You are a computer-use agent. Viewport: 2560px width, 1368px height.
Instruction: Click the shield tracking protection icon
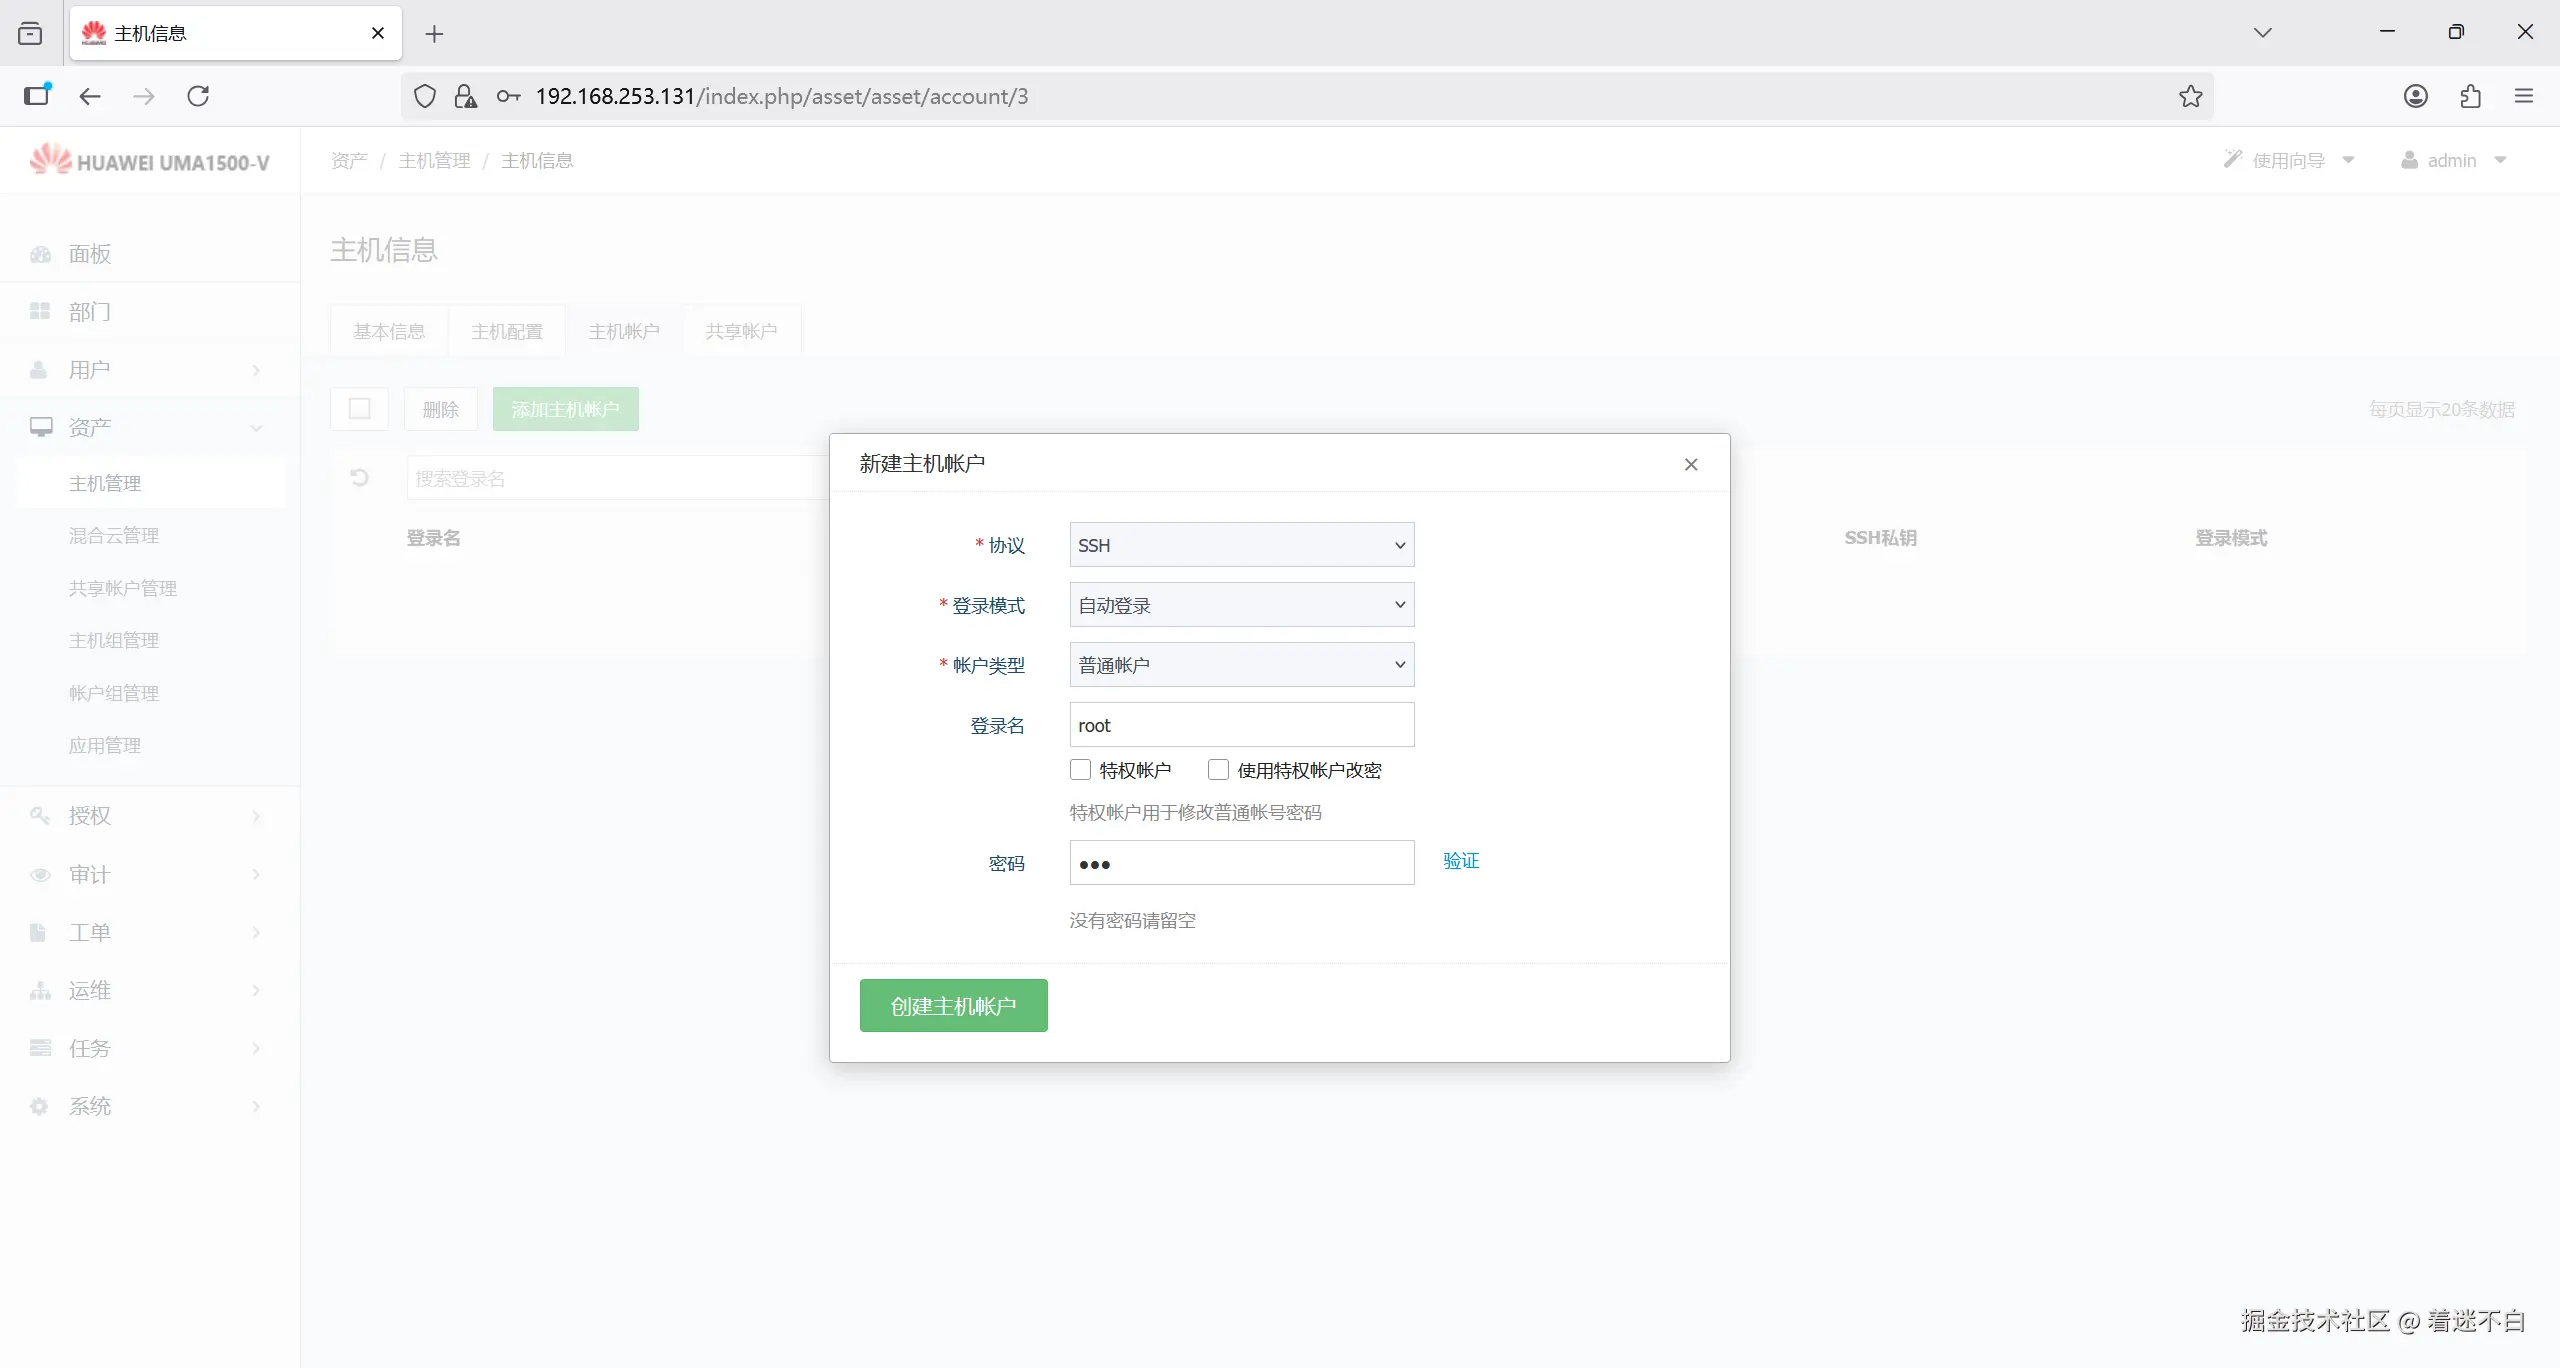pos(425,96)
